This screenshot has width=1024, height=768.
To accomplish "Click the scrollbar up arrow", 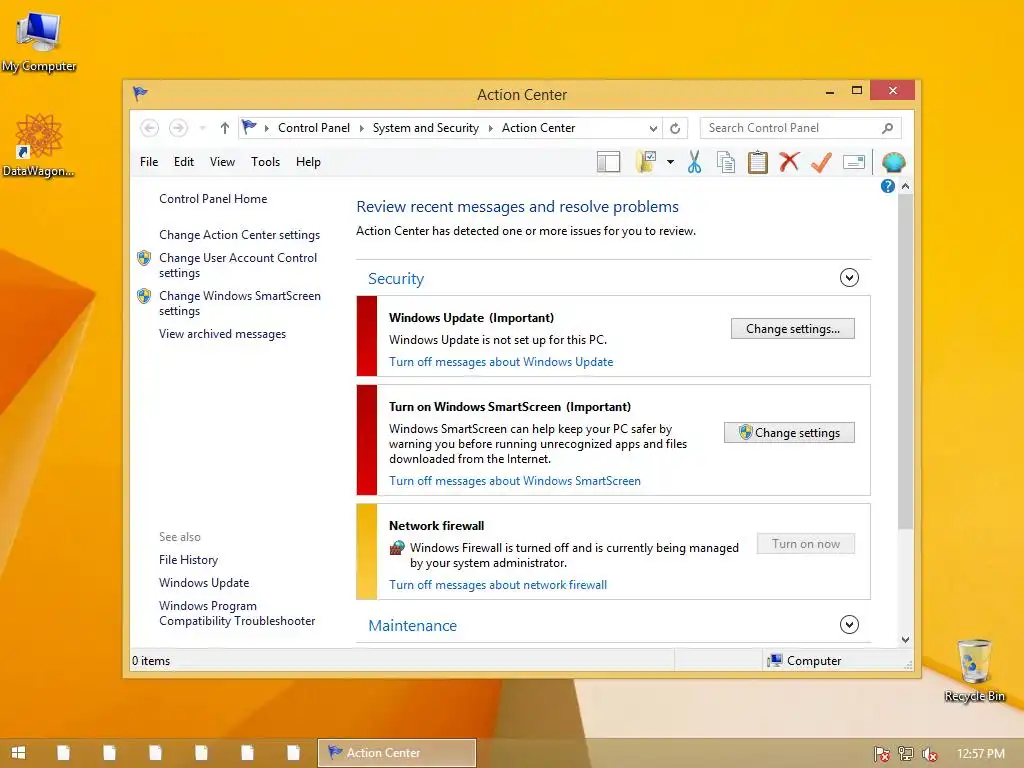I will pyautogui.click(x=905, y=186).
